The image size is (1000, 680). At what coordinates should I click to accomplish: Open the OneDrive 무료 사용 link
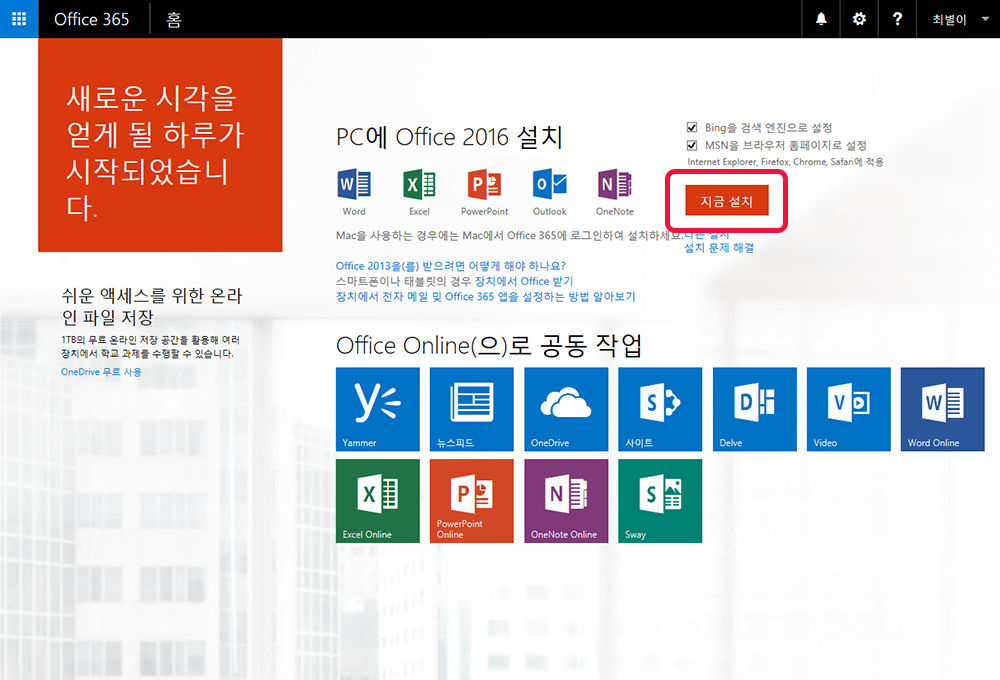[x=101, y=372]
